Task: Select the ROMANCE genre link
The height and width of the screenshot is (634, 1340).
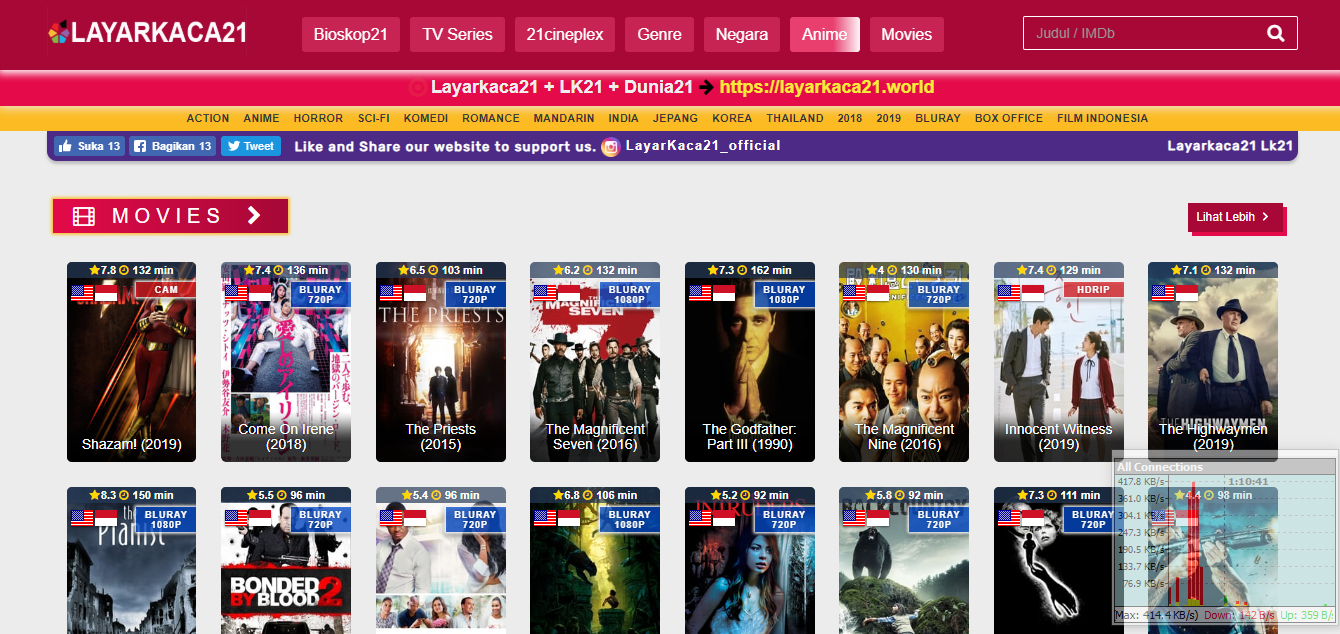Action: tap(491, 118)
